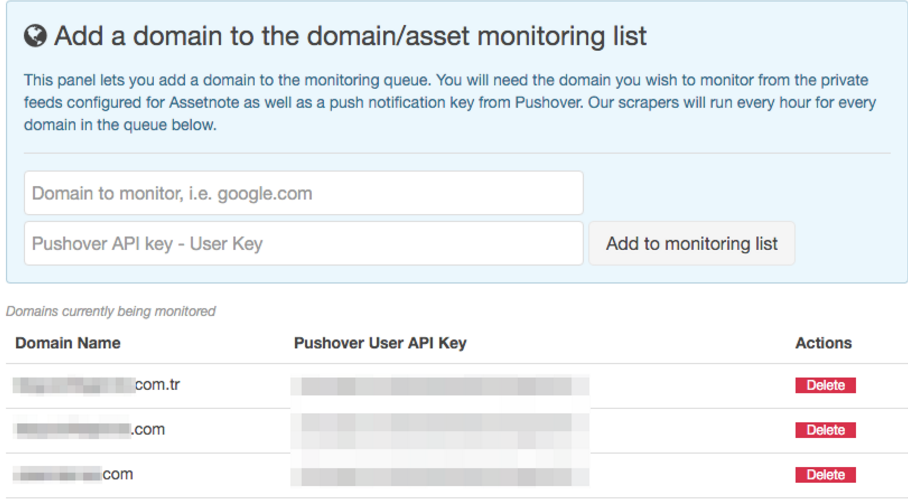Click the API key cell in the .com.tr row

pos(440,386)
